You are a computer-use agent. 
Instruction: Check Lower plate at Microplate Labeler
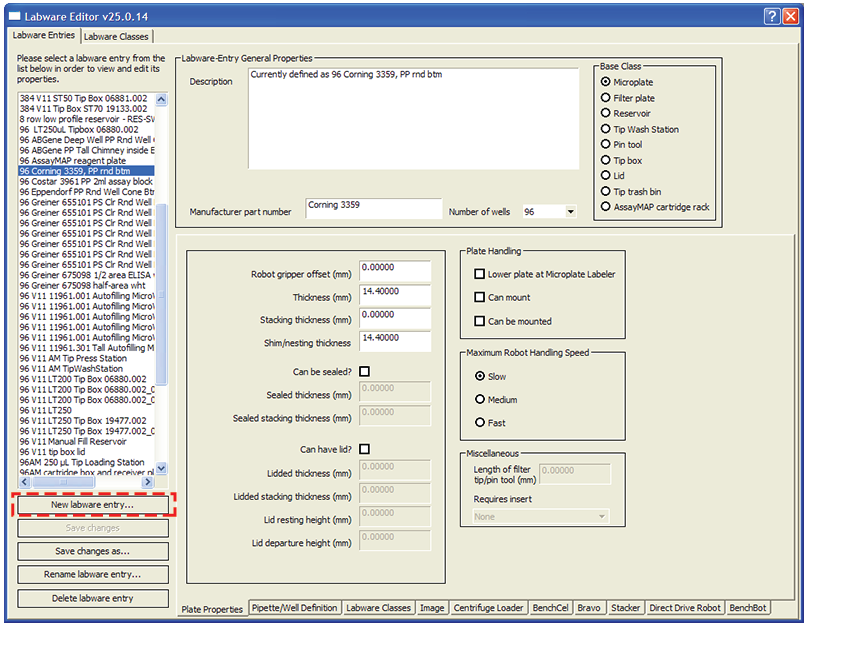click(x=480, y=274)
